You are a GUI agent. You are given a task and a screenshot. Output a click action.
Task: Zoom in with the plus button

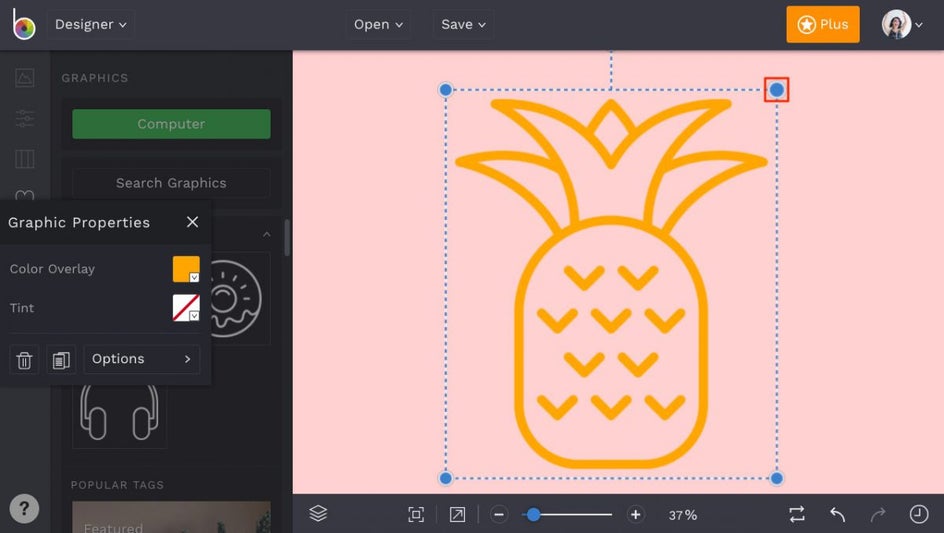tap(635, 515)
